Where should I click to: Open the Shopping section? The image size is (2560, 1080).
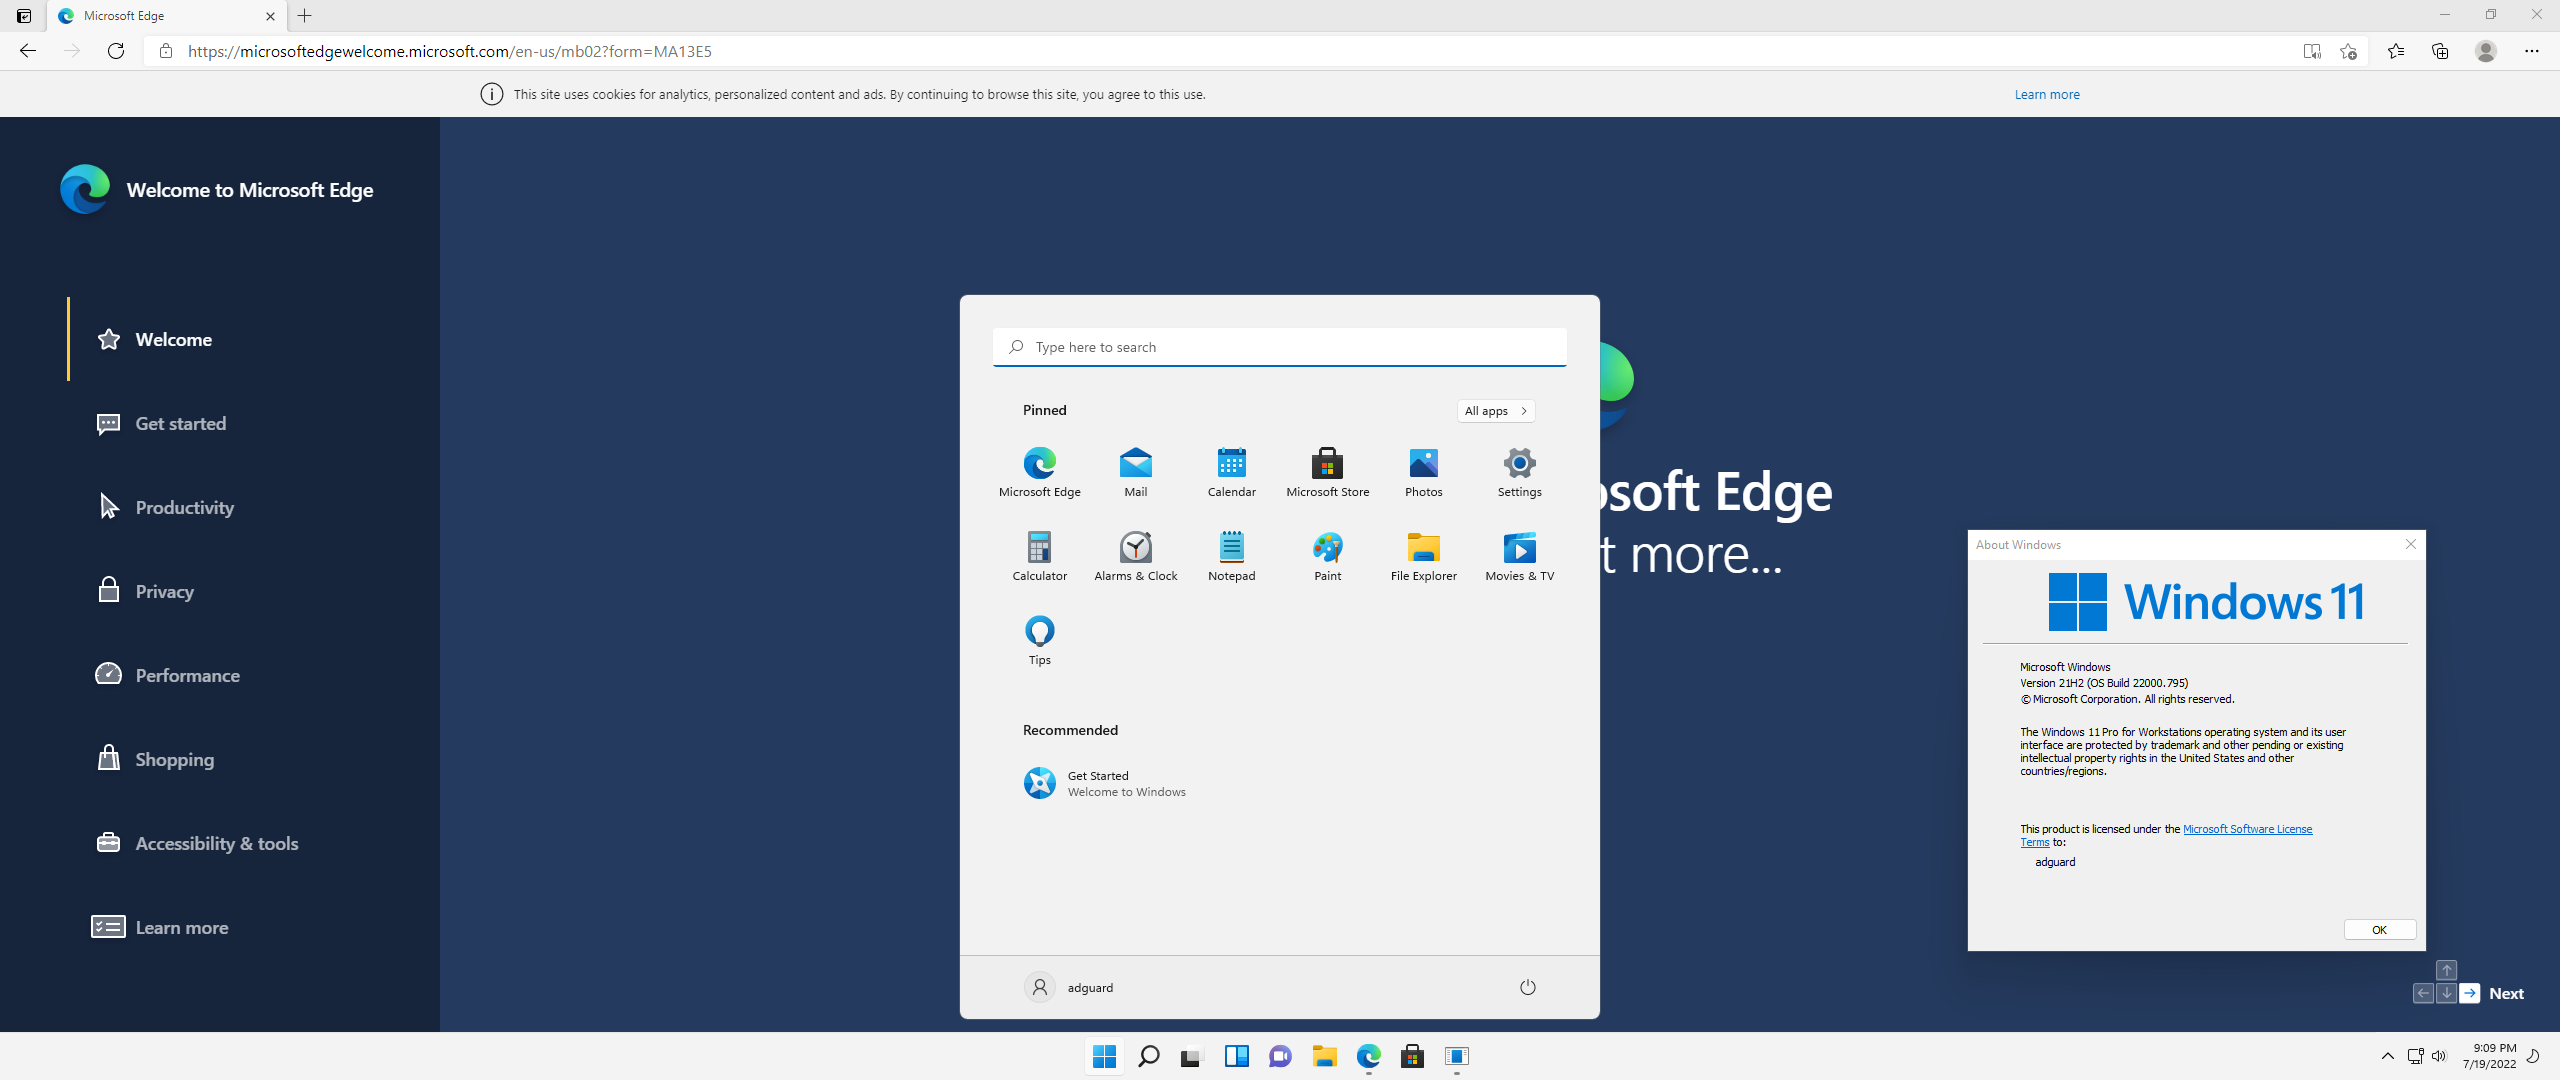(155, 759)
